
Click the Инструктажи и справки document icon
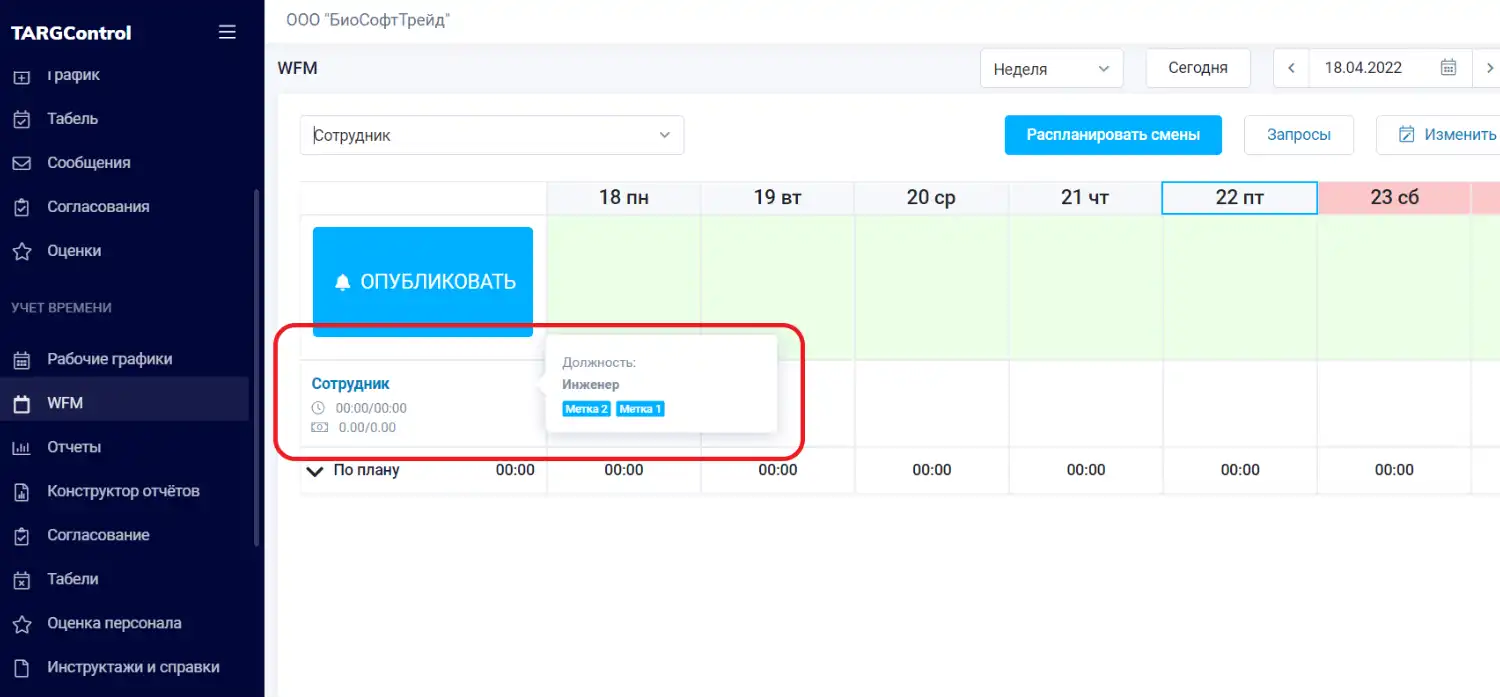[x=21, y=668]
